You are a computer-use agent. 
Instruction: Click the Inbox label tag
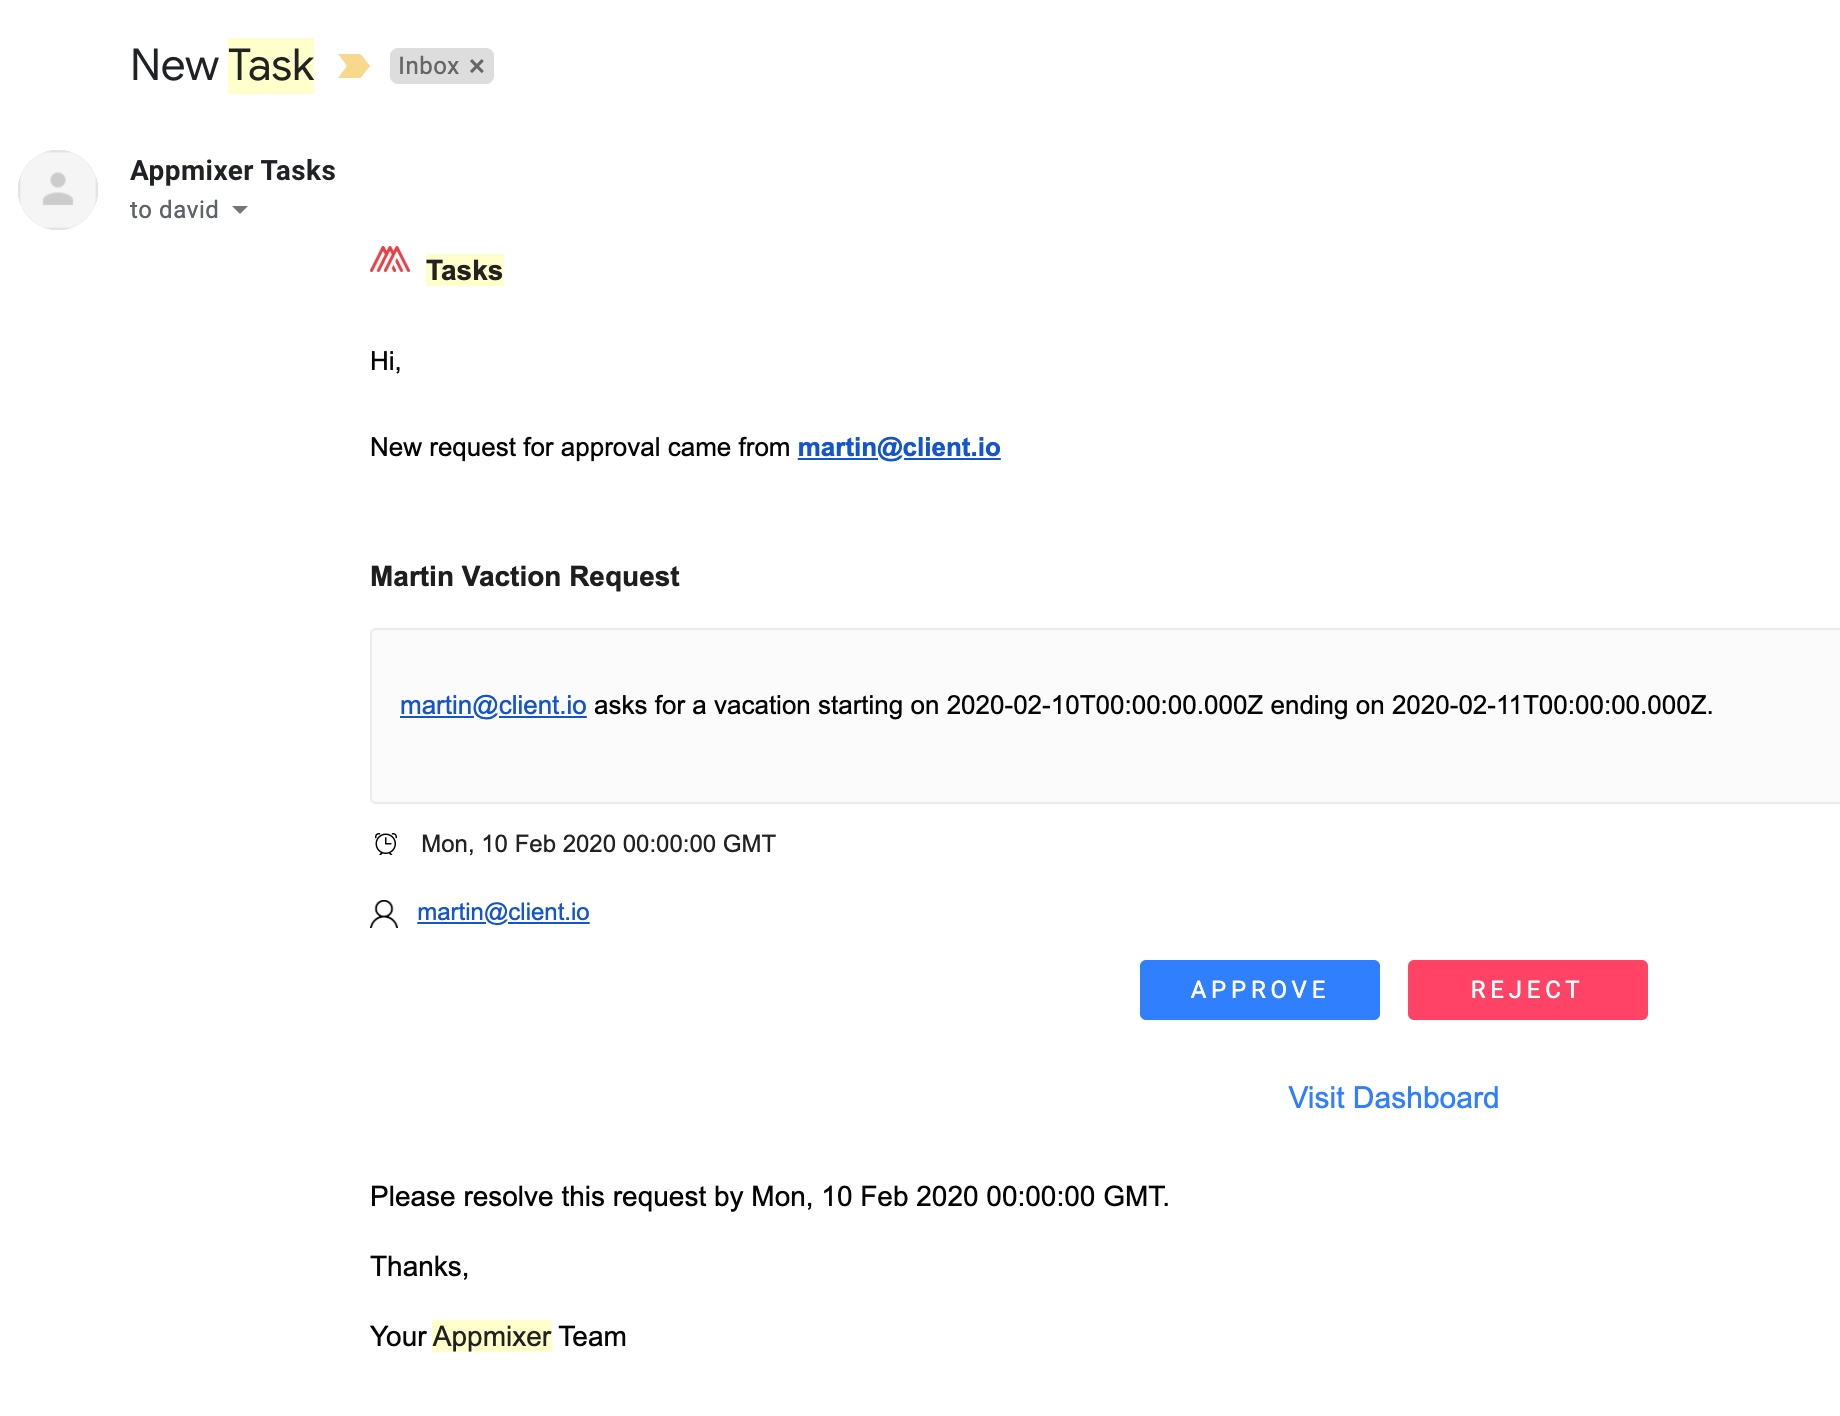tap(429, 66)
